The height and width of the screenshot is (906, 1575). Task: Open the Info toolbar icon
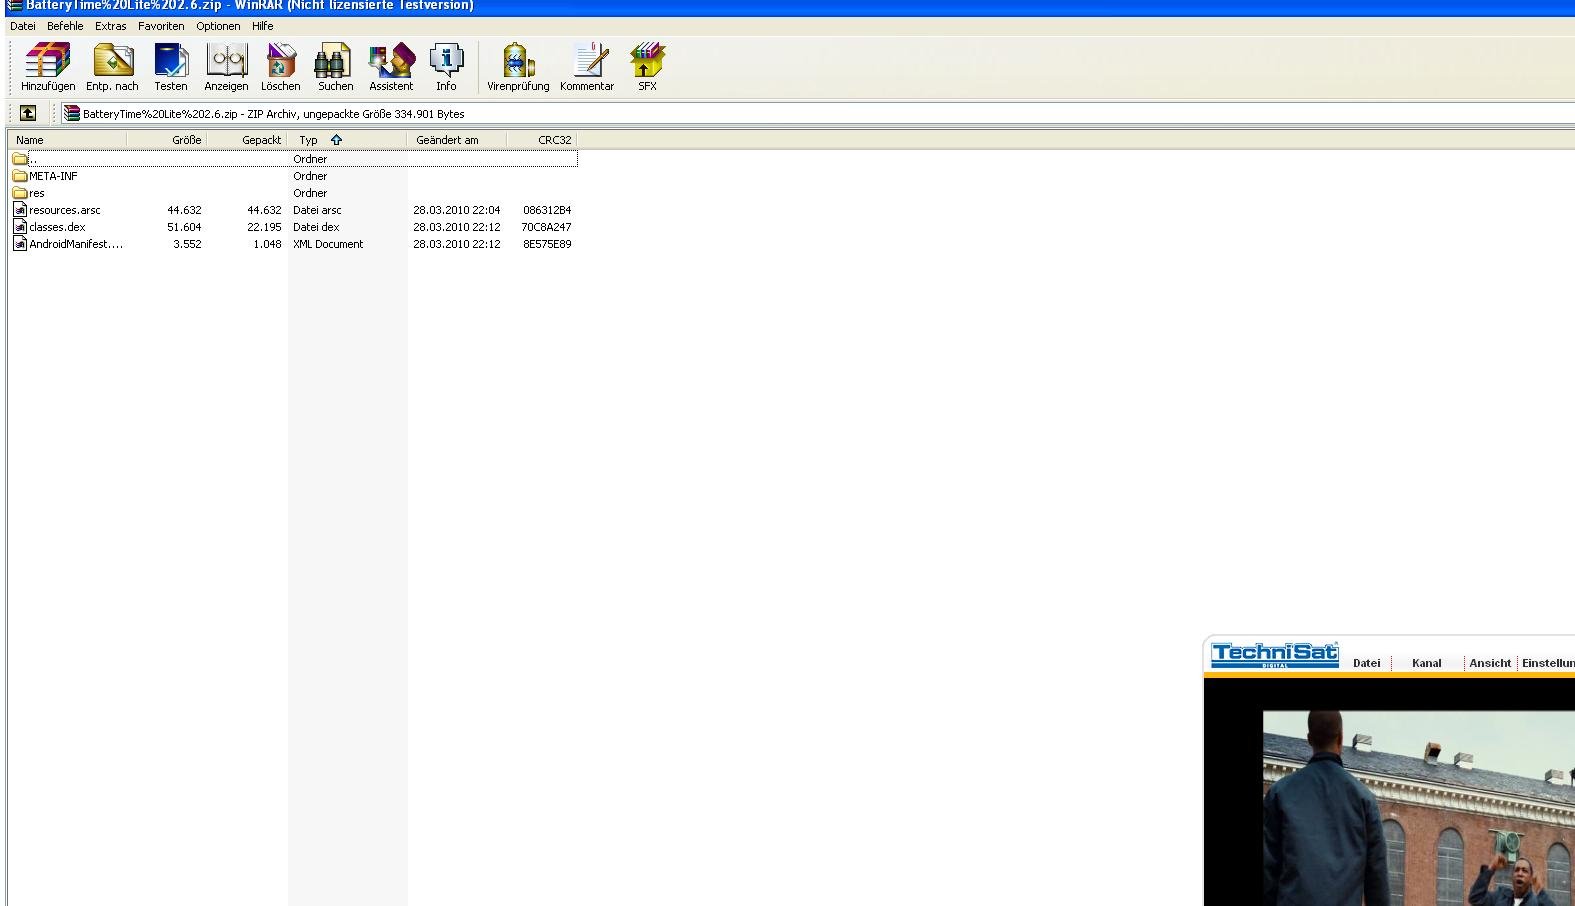tap(446, 61)
